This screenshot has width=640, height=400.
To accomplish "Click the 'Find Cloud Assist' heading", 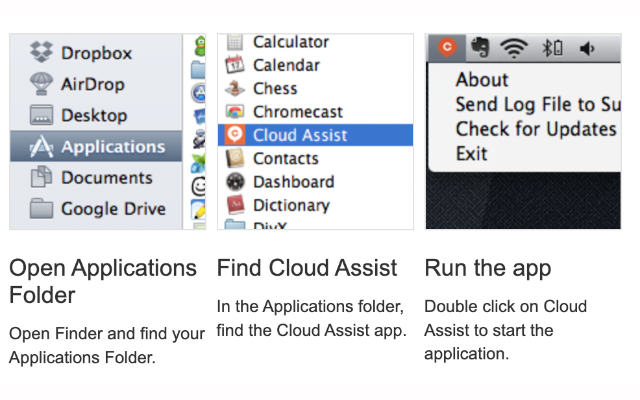I will tap(307, 268).
